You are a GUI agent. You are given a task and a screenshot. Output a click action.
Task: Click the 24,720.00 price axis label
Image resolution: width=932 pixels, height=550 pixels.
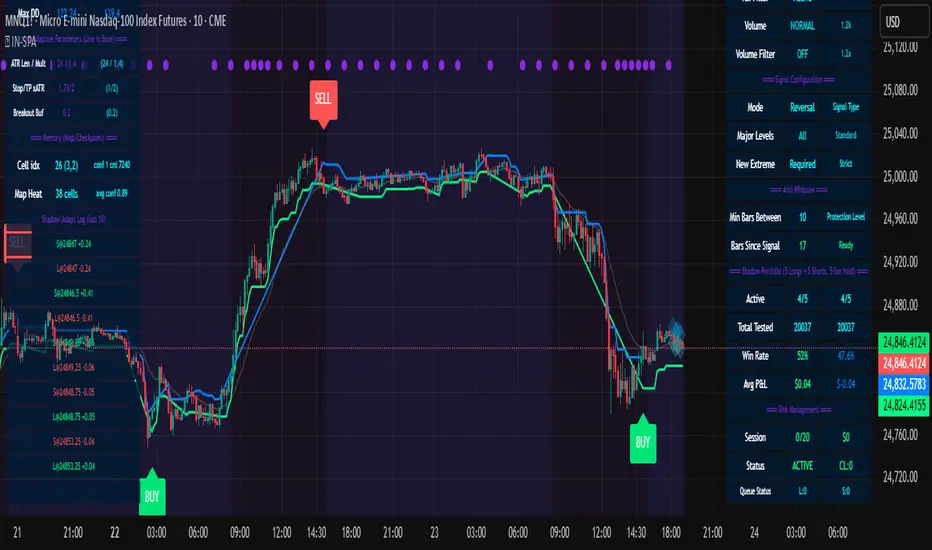(x=900, y=477)
